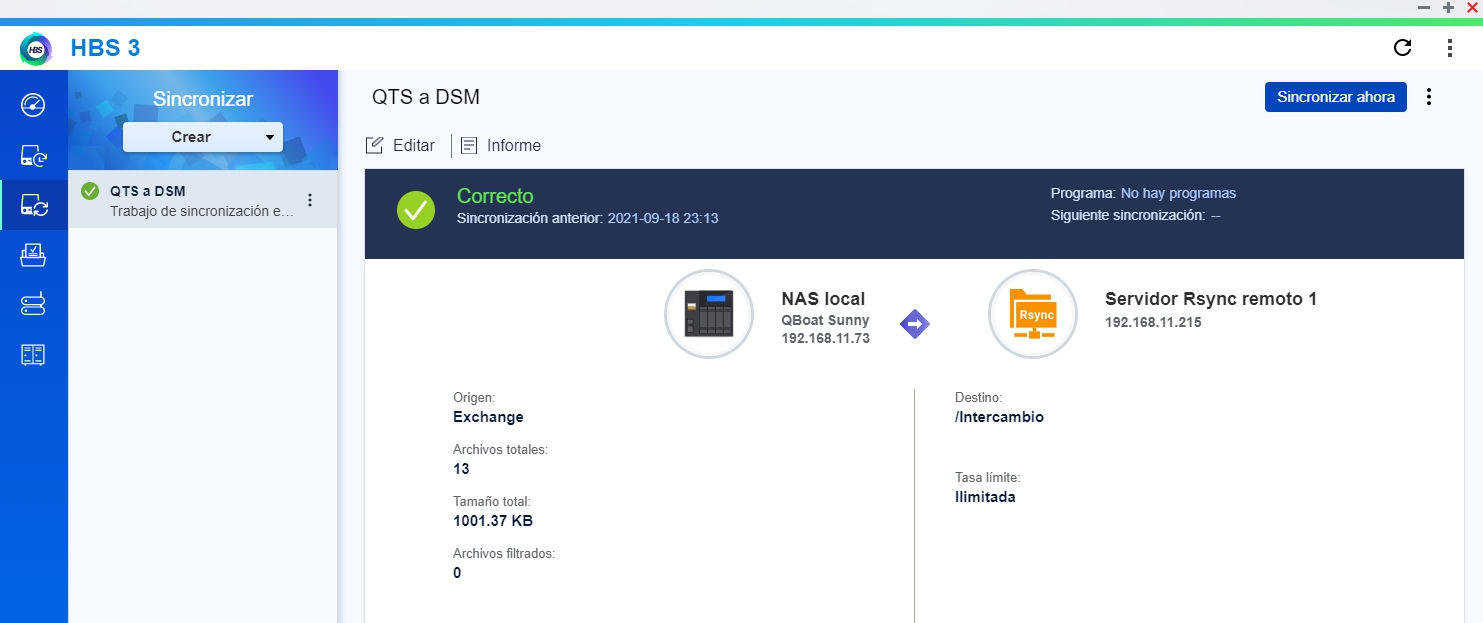Open the Overview dashboard sidebar icon
1483x623 pixels.
click(33, 104)
